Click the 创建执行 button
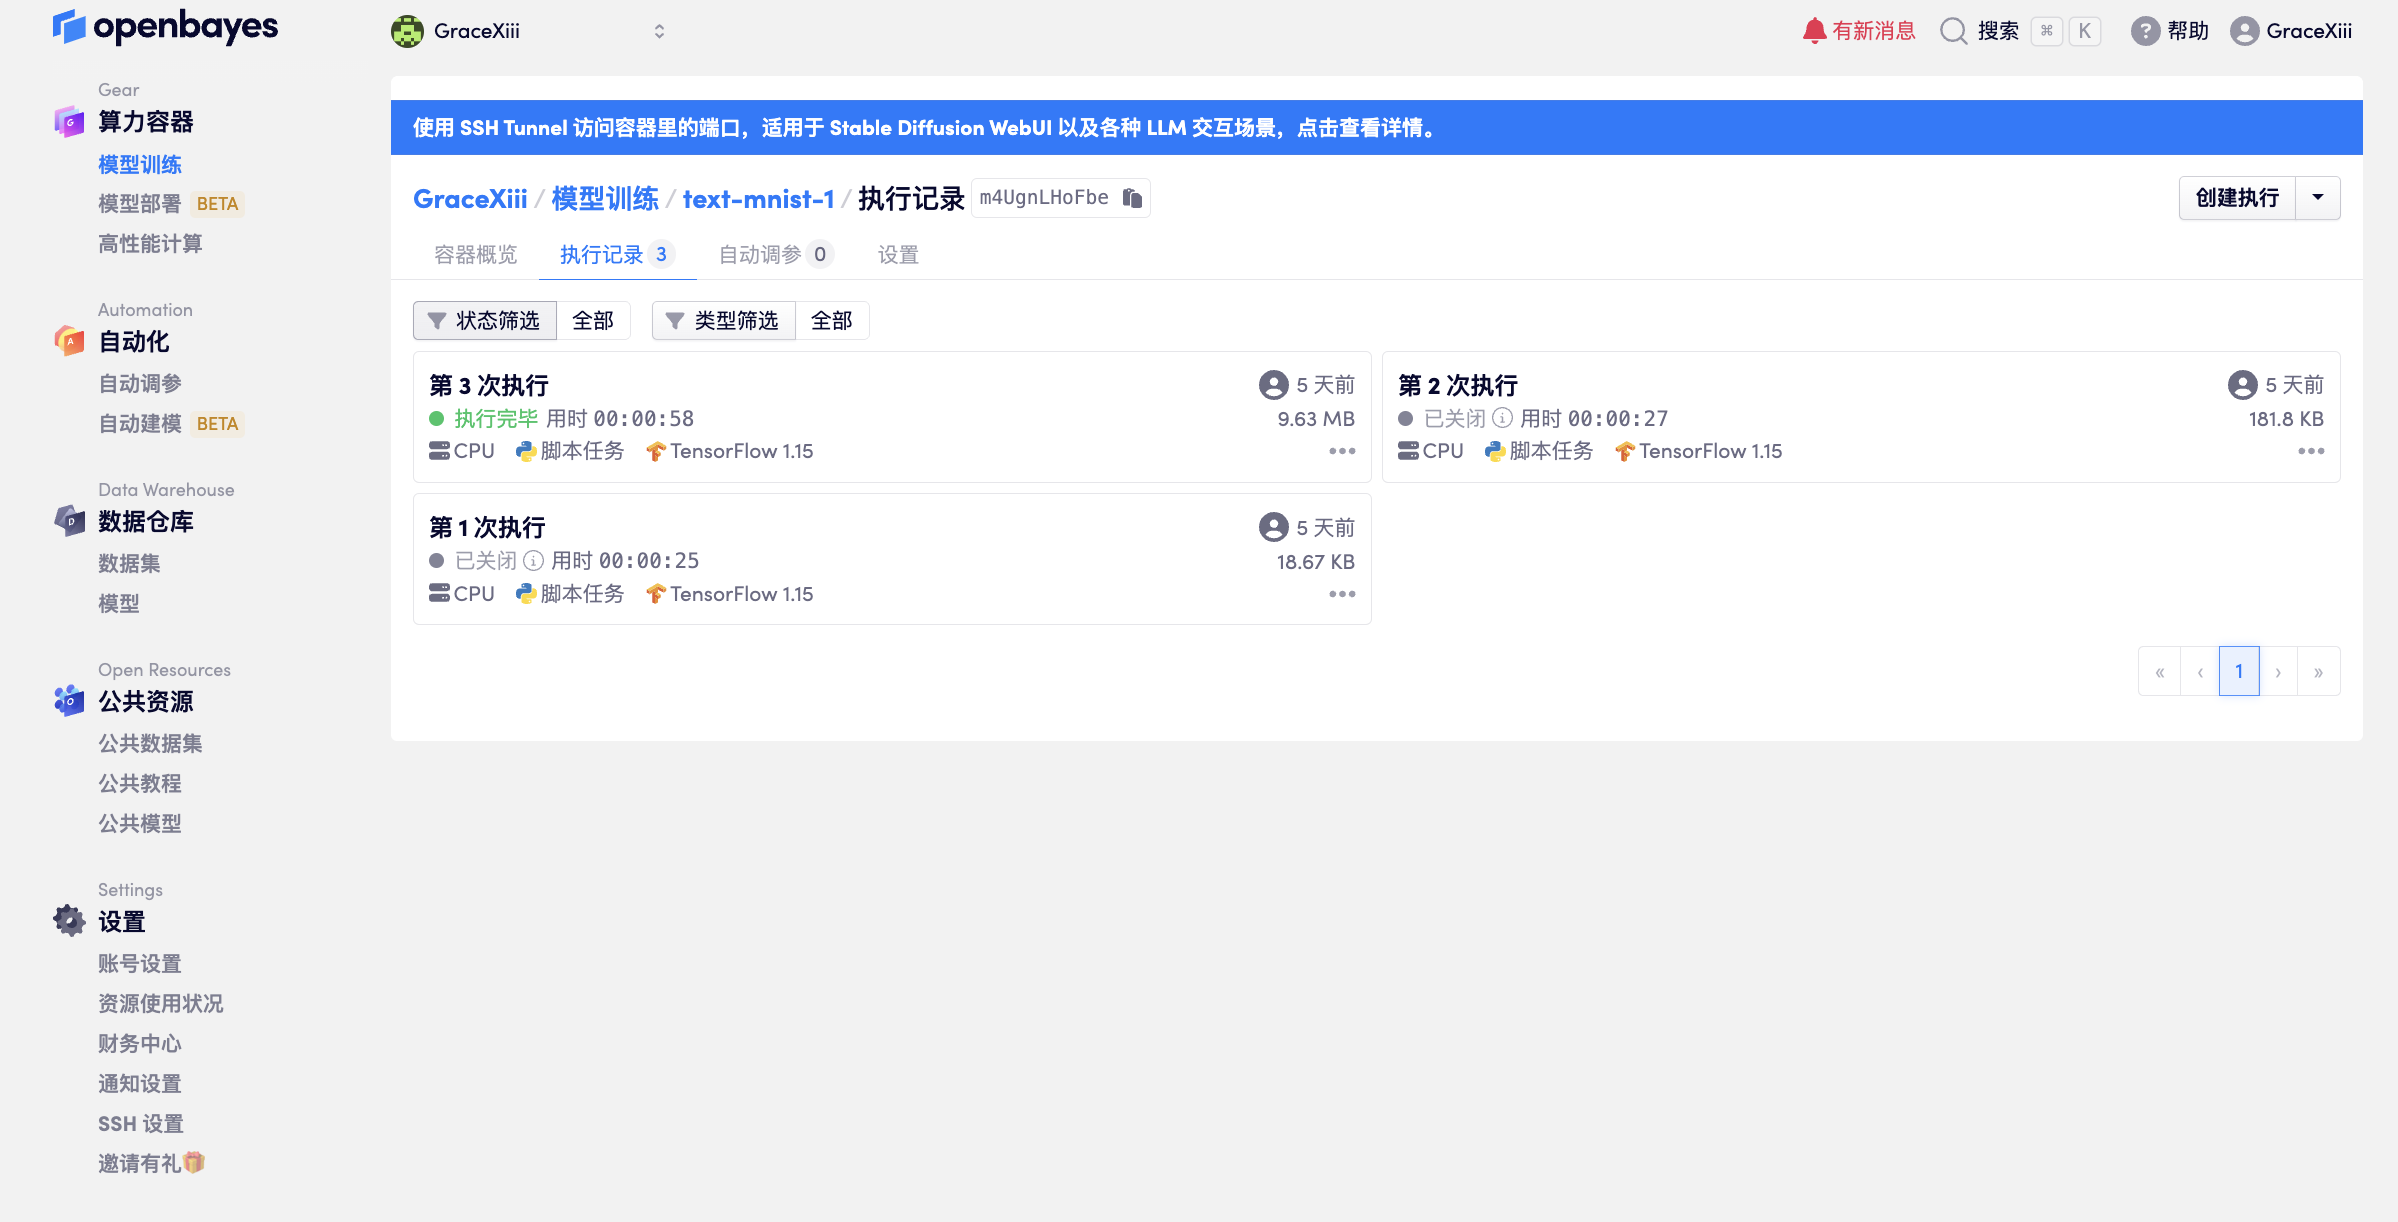This screenshot has width=2398, height=1222. [2237, 198]
